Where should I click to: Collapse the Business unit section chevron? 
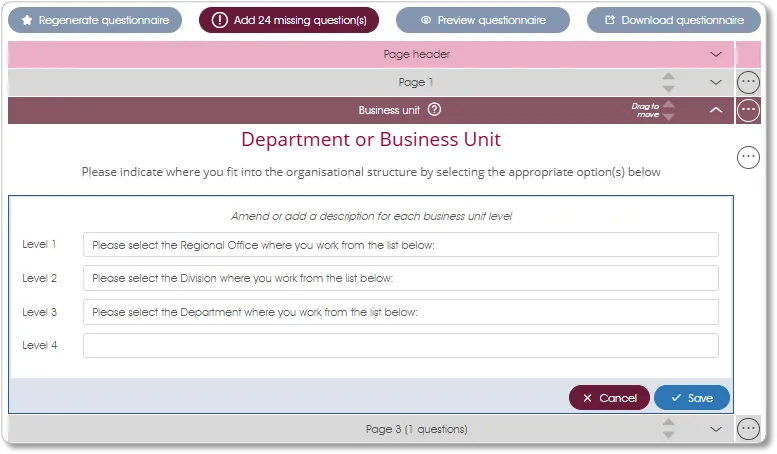[x=716, y=110]
